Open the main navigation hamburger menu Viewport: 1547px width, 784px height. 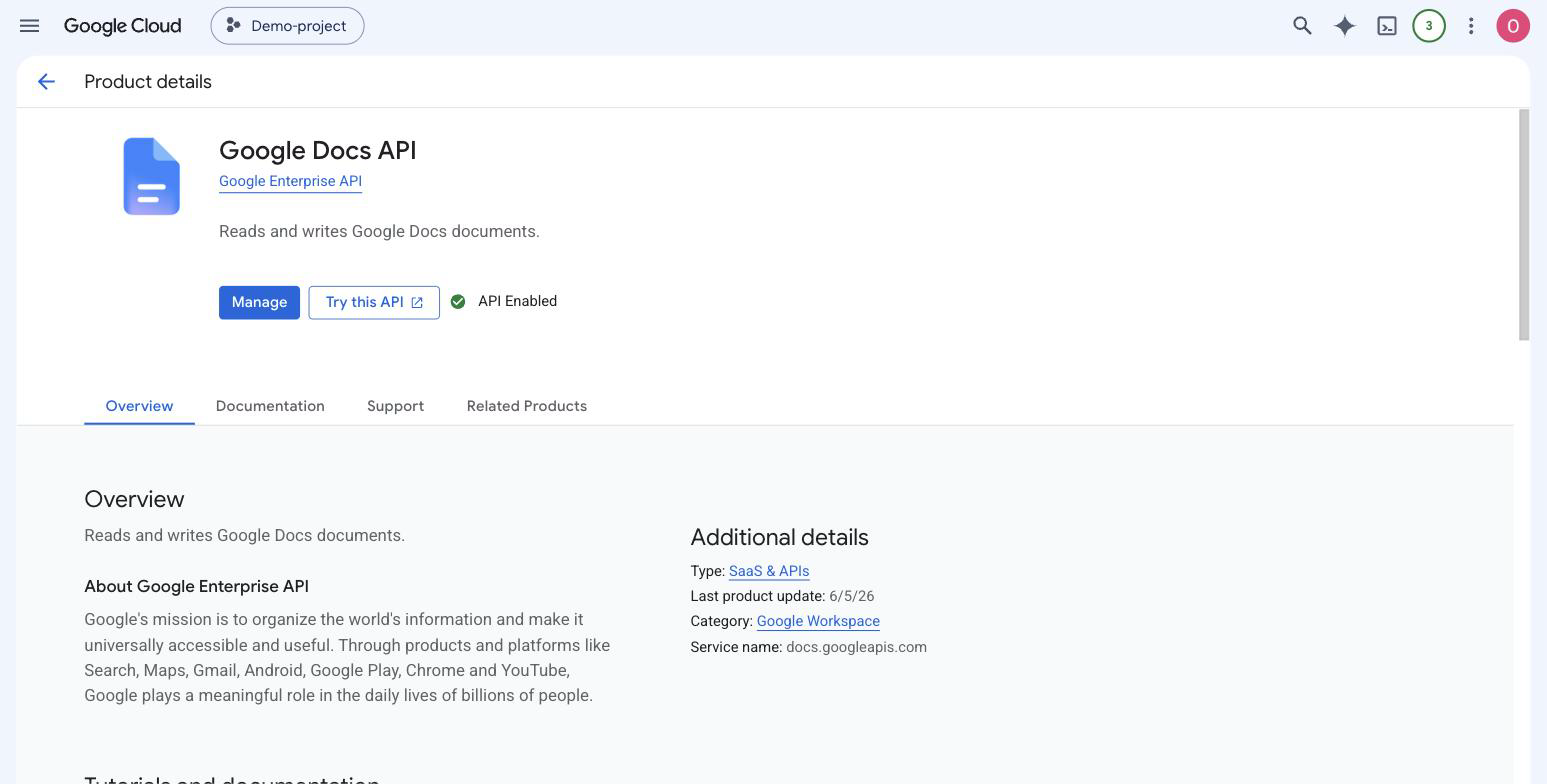[29, 26]
